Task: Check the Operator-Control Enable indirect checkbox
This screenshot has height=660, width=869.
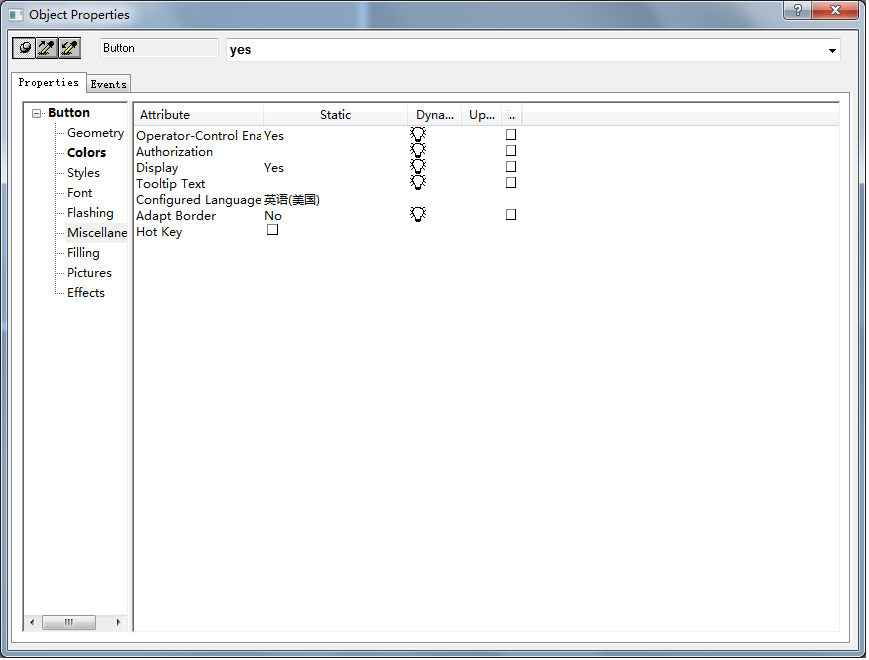Action: pyautogui.click(x=511, y=134)
